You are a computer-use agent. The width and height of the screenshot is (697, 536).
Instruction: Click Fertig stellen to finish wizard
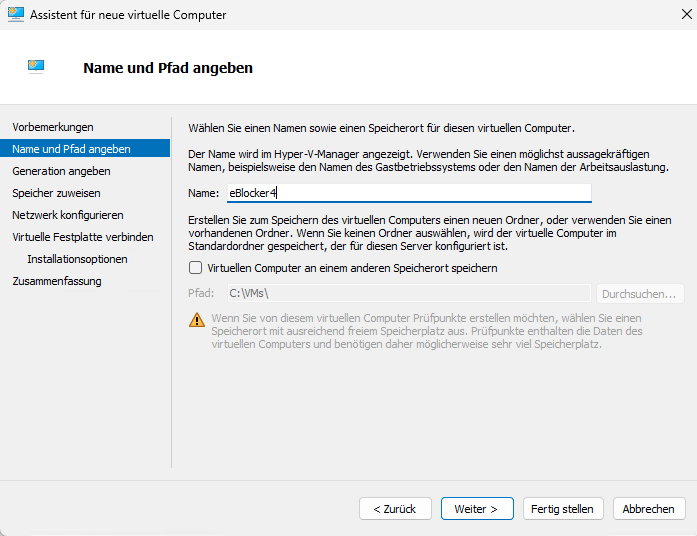click(564, 509)
